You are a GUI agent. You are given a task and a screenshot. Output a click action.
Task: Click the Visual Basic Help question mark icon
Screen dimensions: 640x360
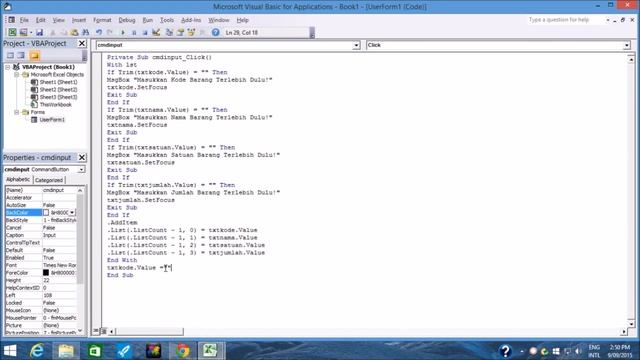[215, 32]
